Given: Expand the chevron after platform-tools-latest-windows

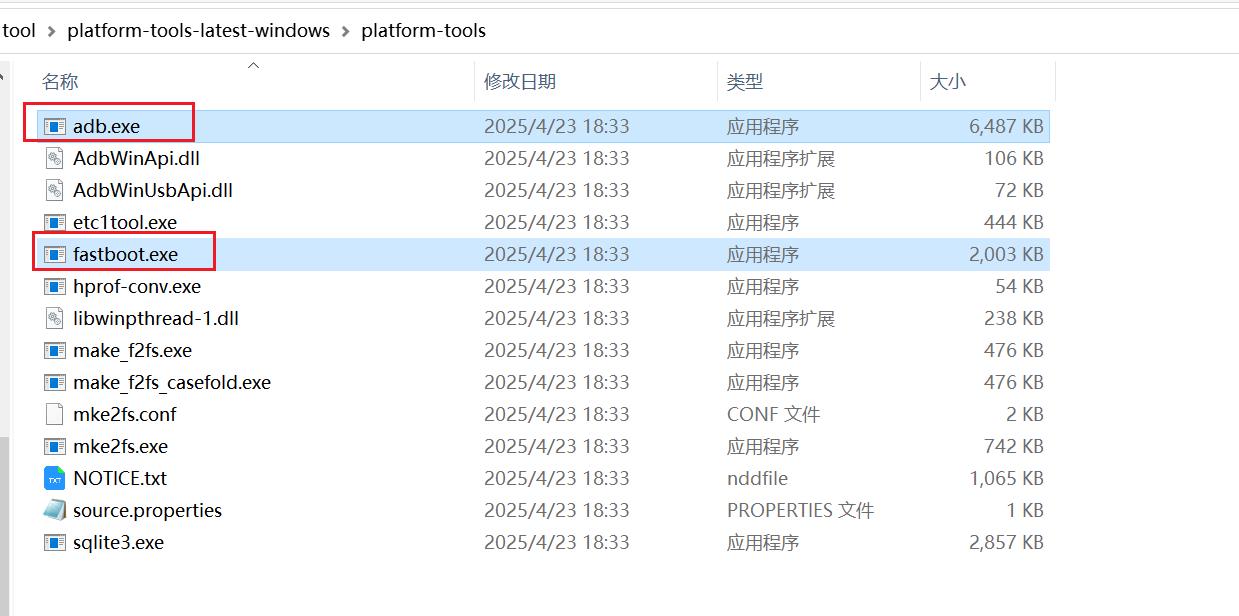Looking at the screenshot, I should tap(344, 30).
